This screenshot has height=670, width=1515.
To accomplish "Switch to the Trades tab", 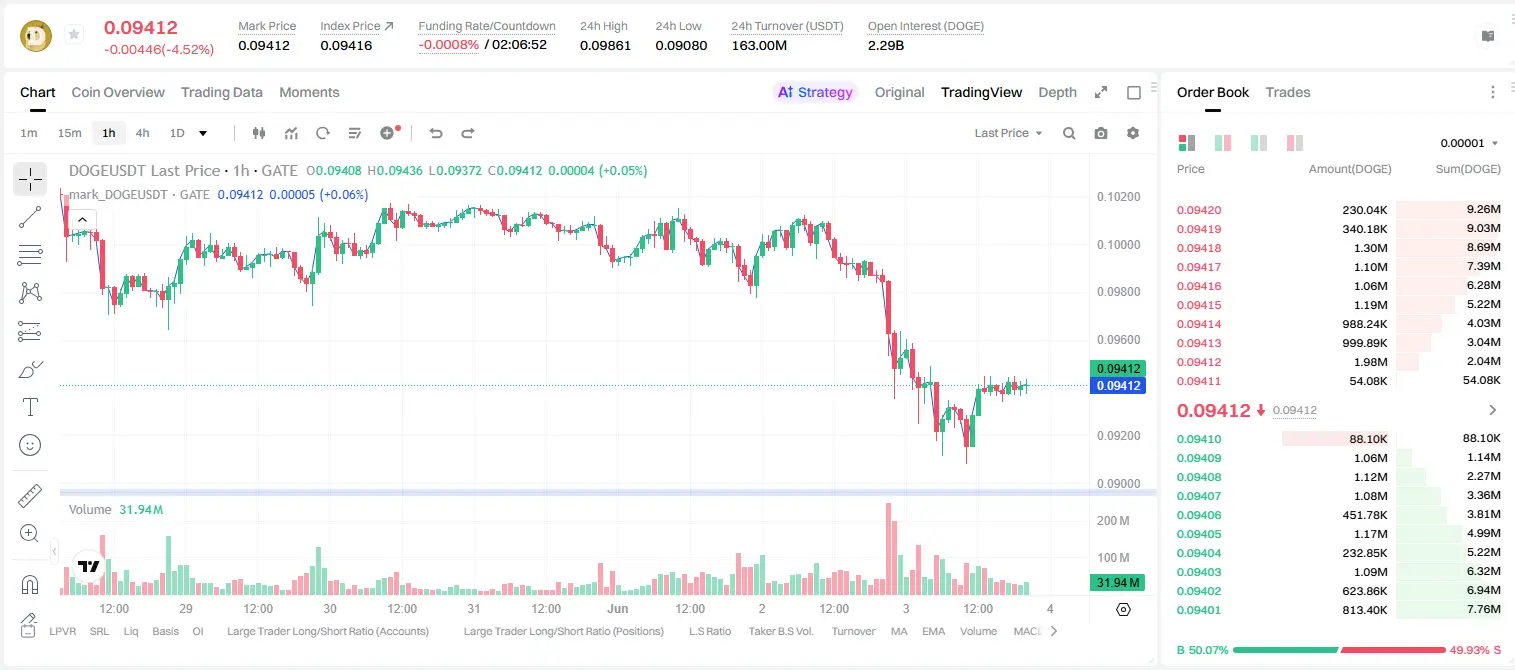I will [x=1288, y=92].
